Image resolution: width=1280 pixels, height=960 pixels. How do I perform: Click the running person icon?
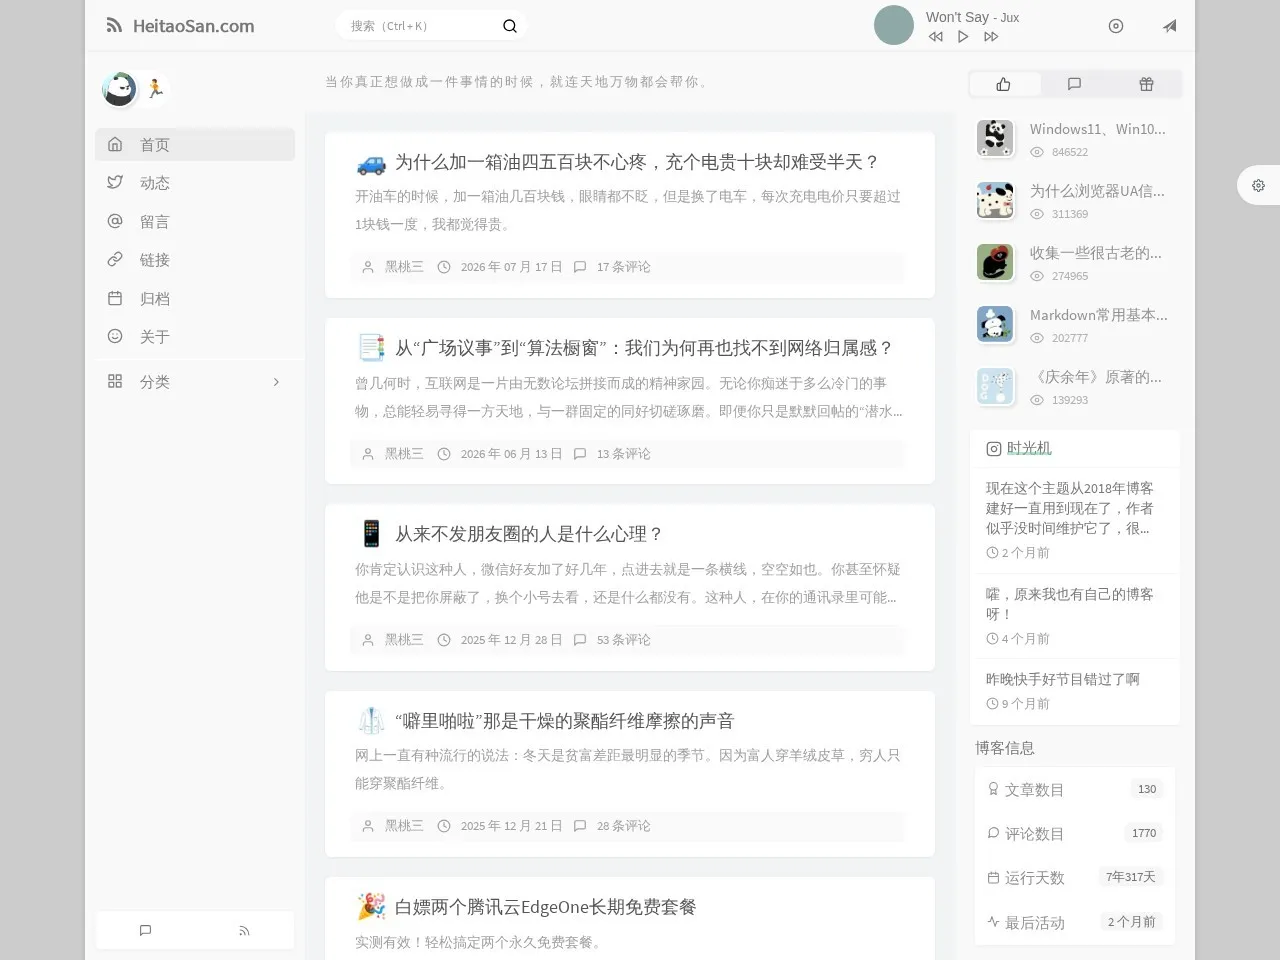click(x=155, y=88)
